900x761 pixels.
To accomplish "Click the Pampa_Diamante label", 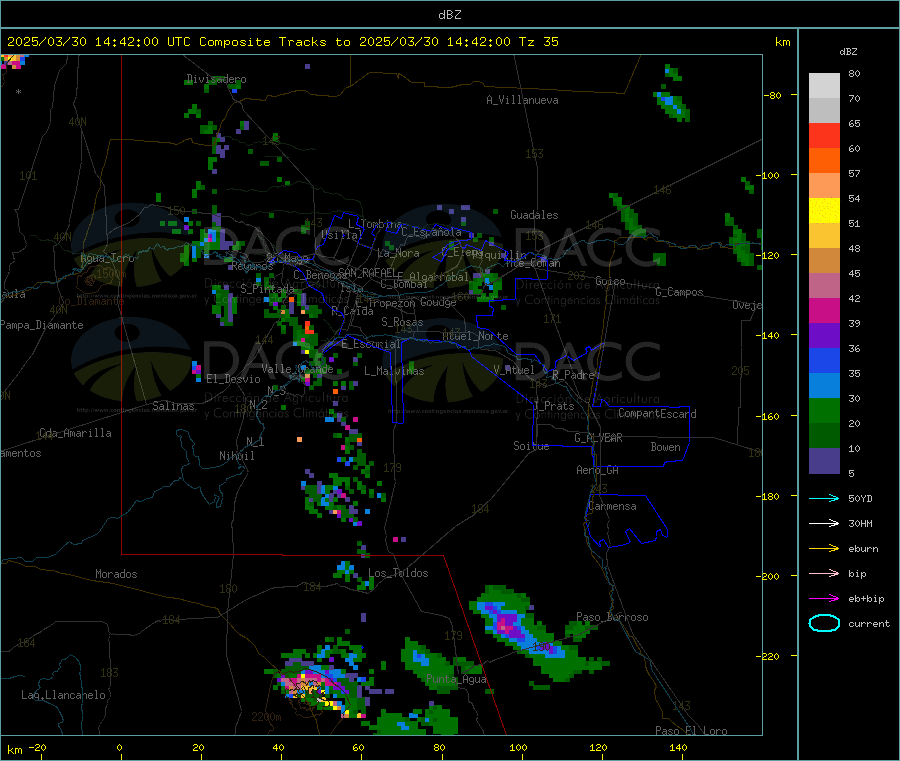I will (x=42, y=325).
